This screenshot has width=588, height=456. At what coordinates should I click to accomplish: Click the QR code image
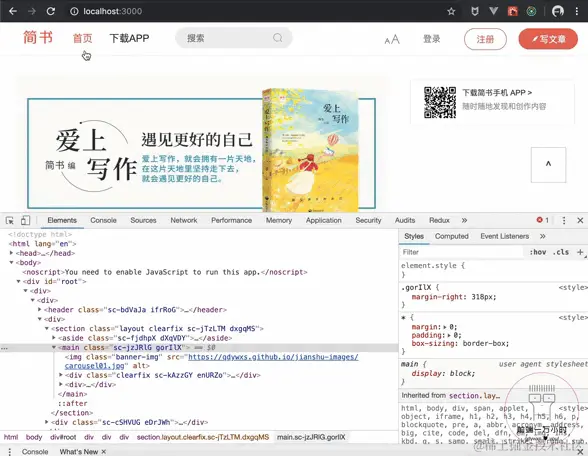440,102
